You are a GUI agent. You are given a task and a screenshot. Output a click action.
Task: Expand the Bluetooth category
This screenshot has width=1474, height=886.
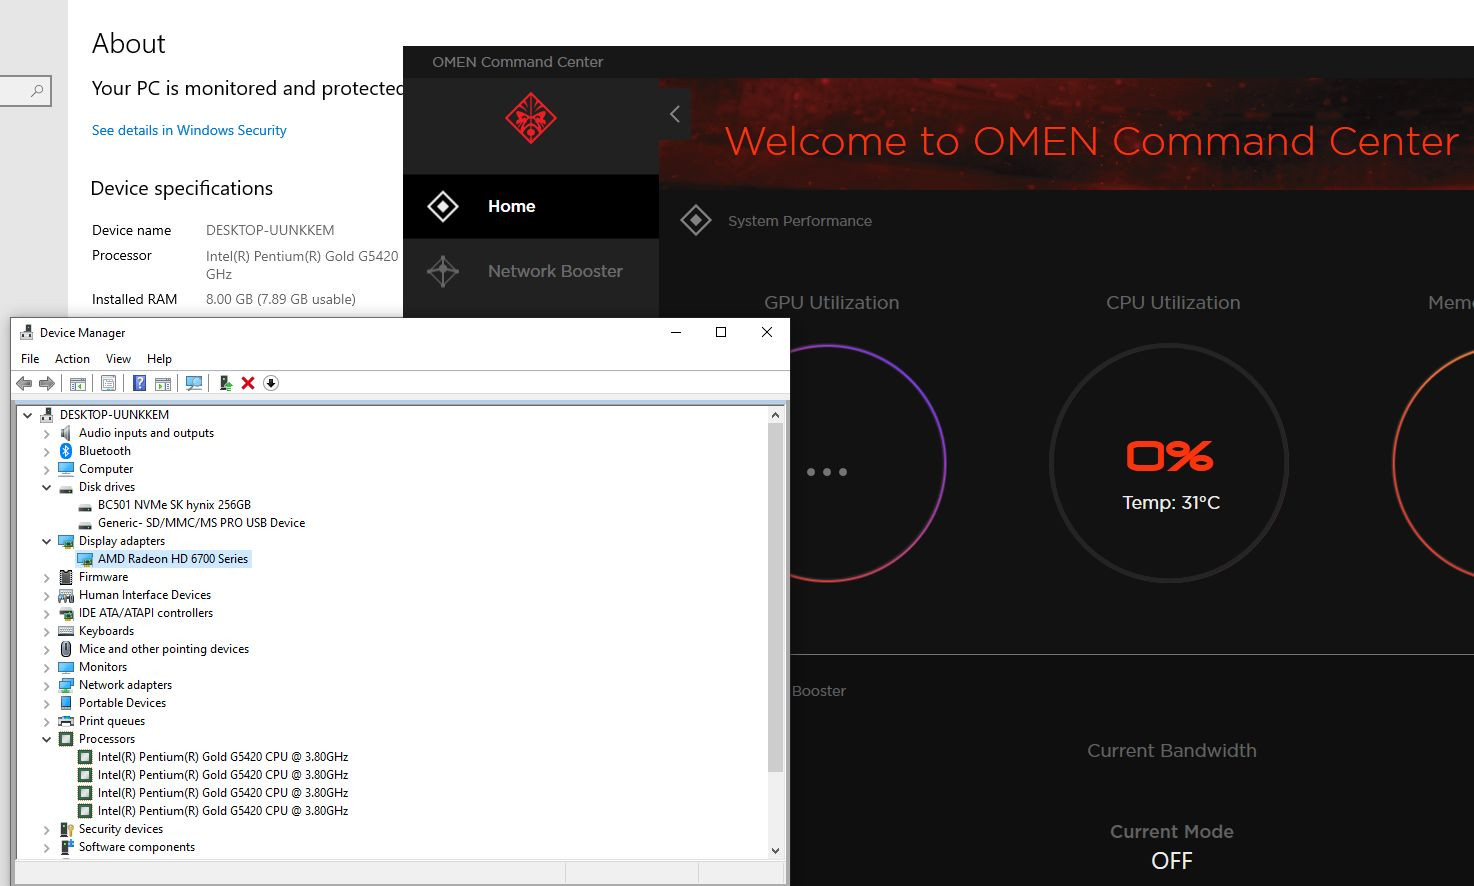coord(46,450)
